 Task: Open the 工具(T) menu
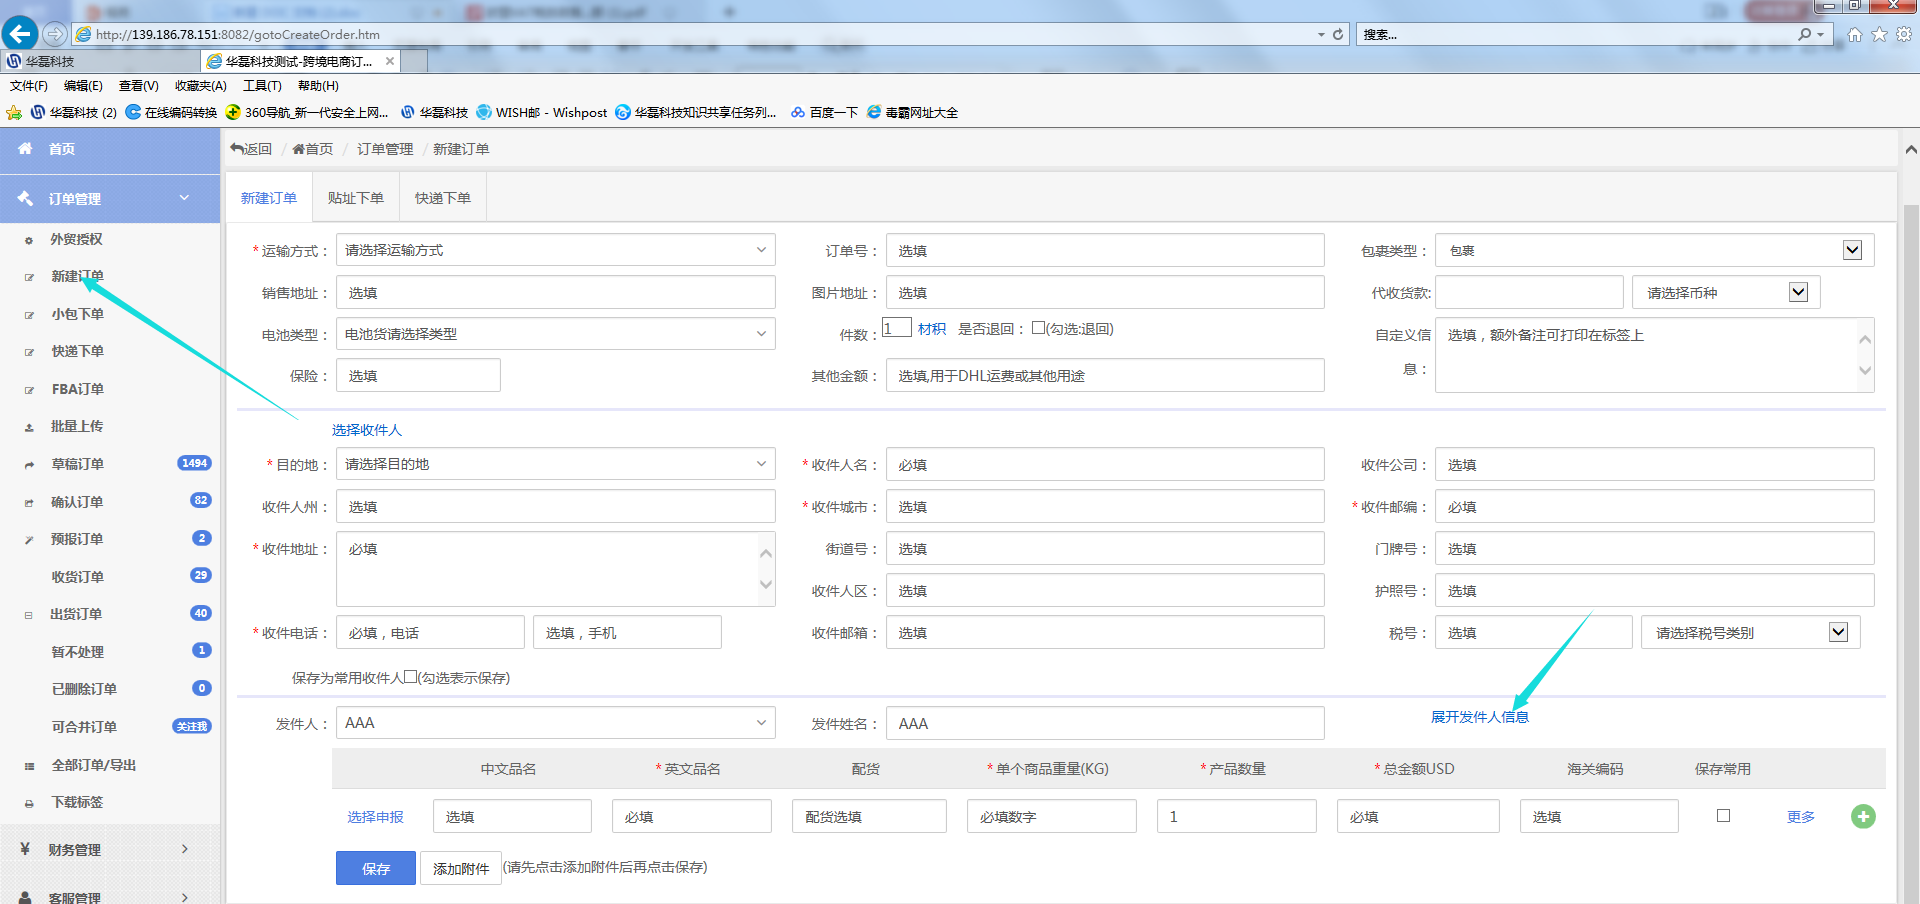coord(262,86)
